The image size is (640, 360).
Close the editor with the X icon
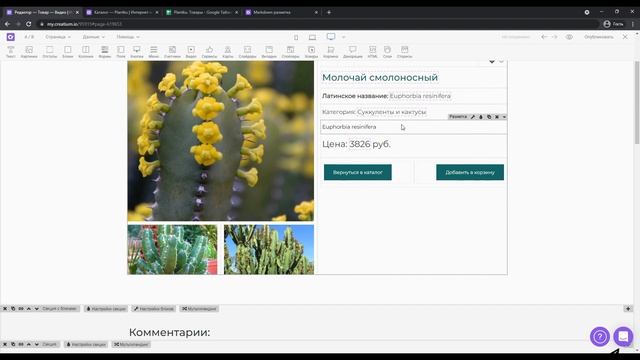point(625,37)
